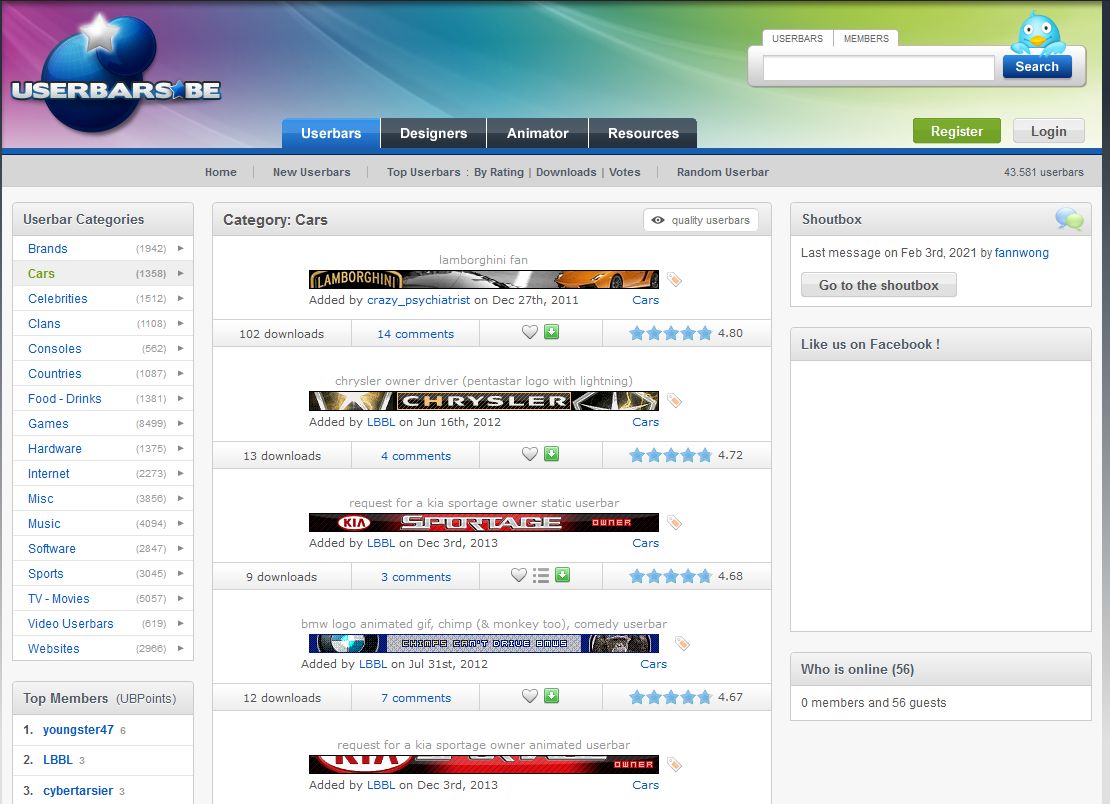Expand the Clans category arrow
The height and width of the screenshot is (804, 1110).
point(181,323)
